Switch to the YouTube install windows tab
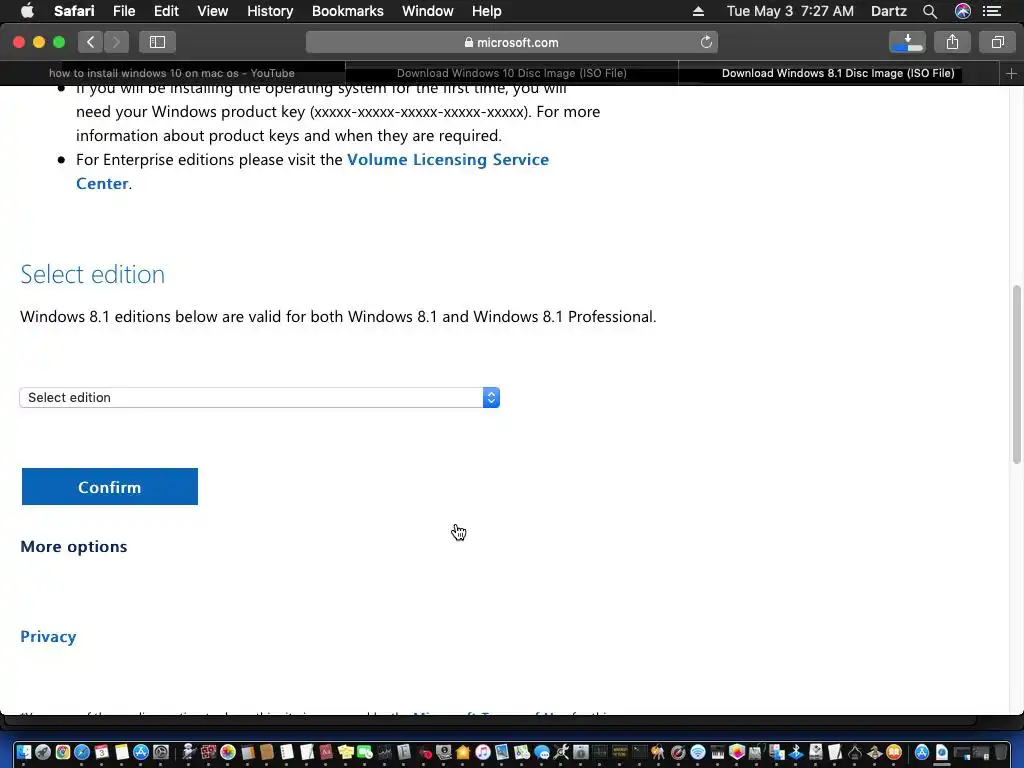1024x768 pixels. [172, 73]
